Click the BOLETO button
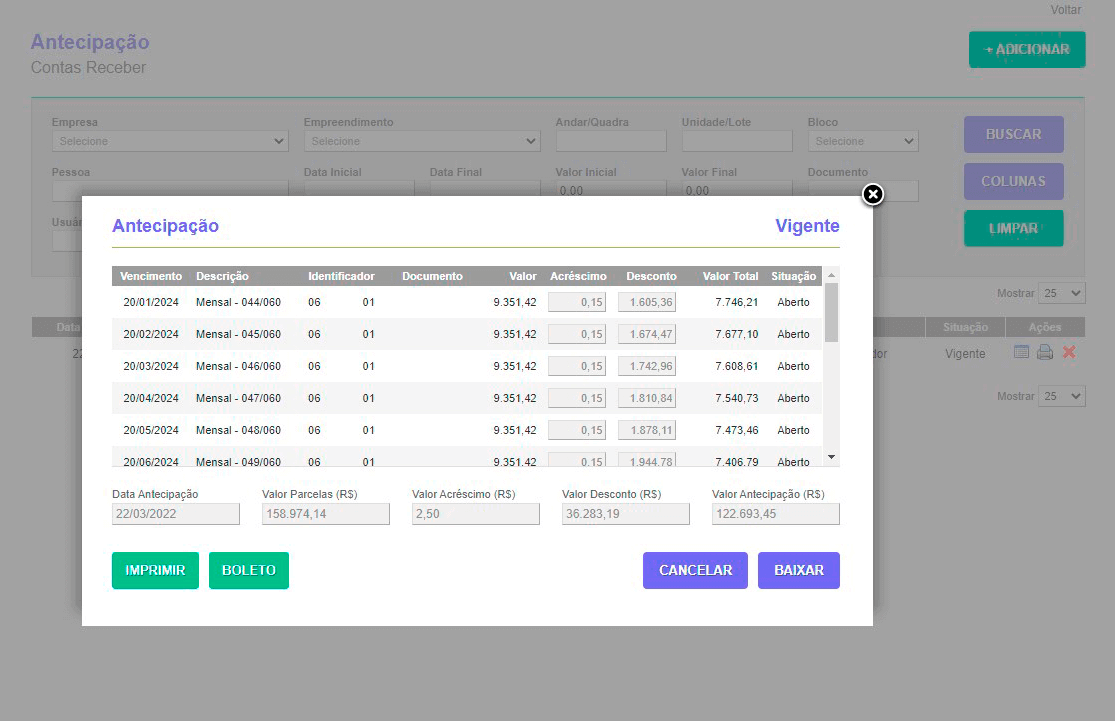Screen dimensions: 1115x721 click(249, 570)
